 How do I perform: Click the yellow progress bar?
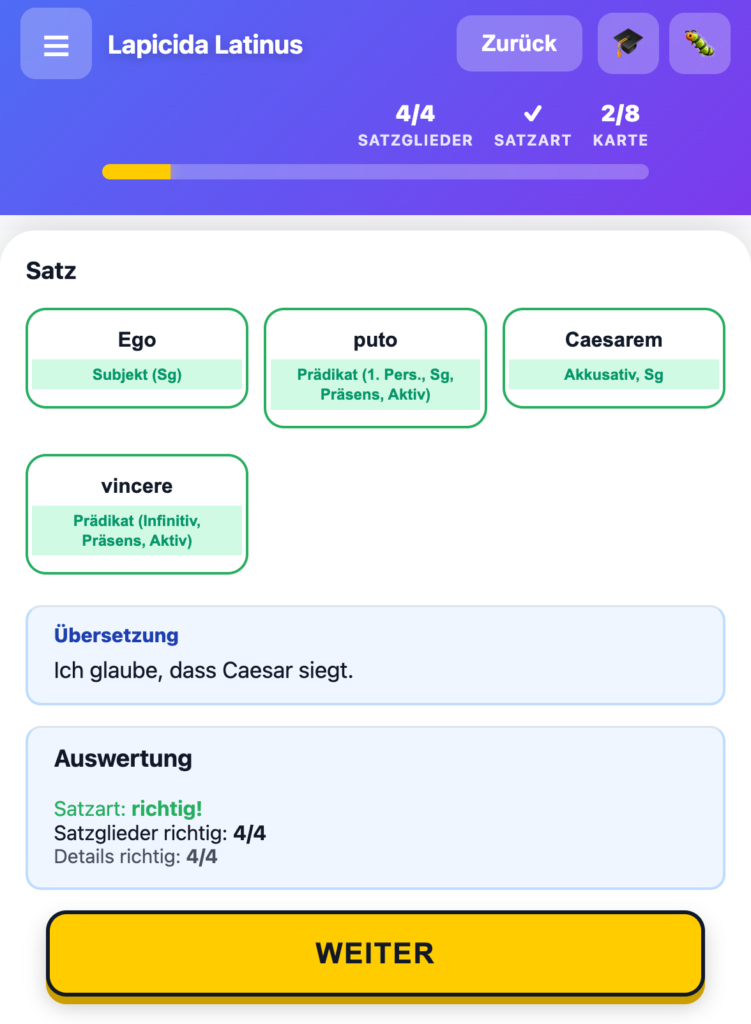click(x=135, y=172)
